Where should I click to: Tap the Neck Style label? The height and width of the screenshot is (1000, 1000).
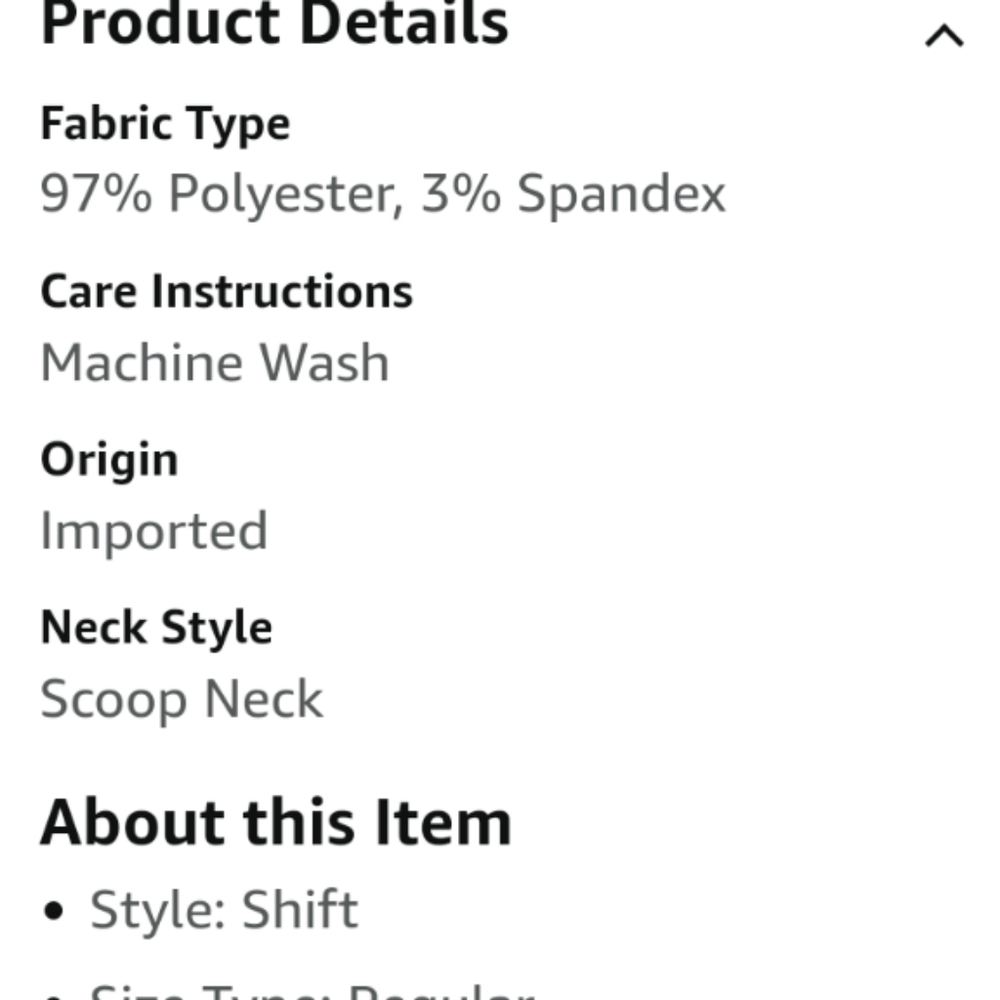tap(156, 628)
